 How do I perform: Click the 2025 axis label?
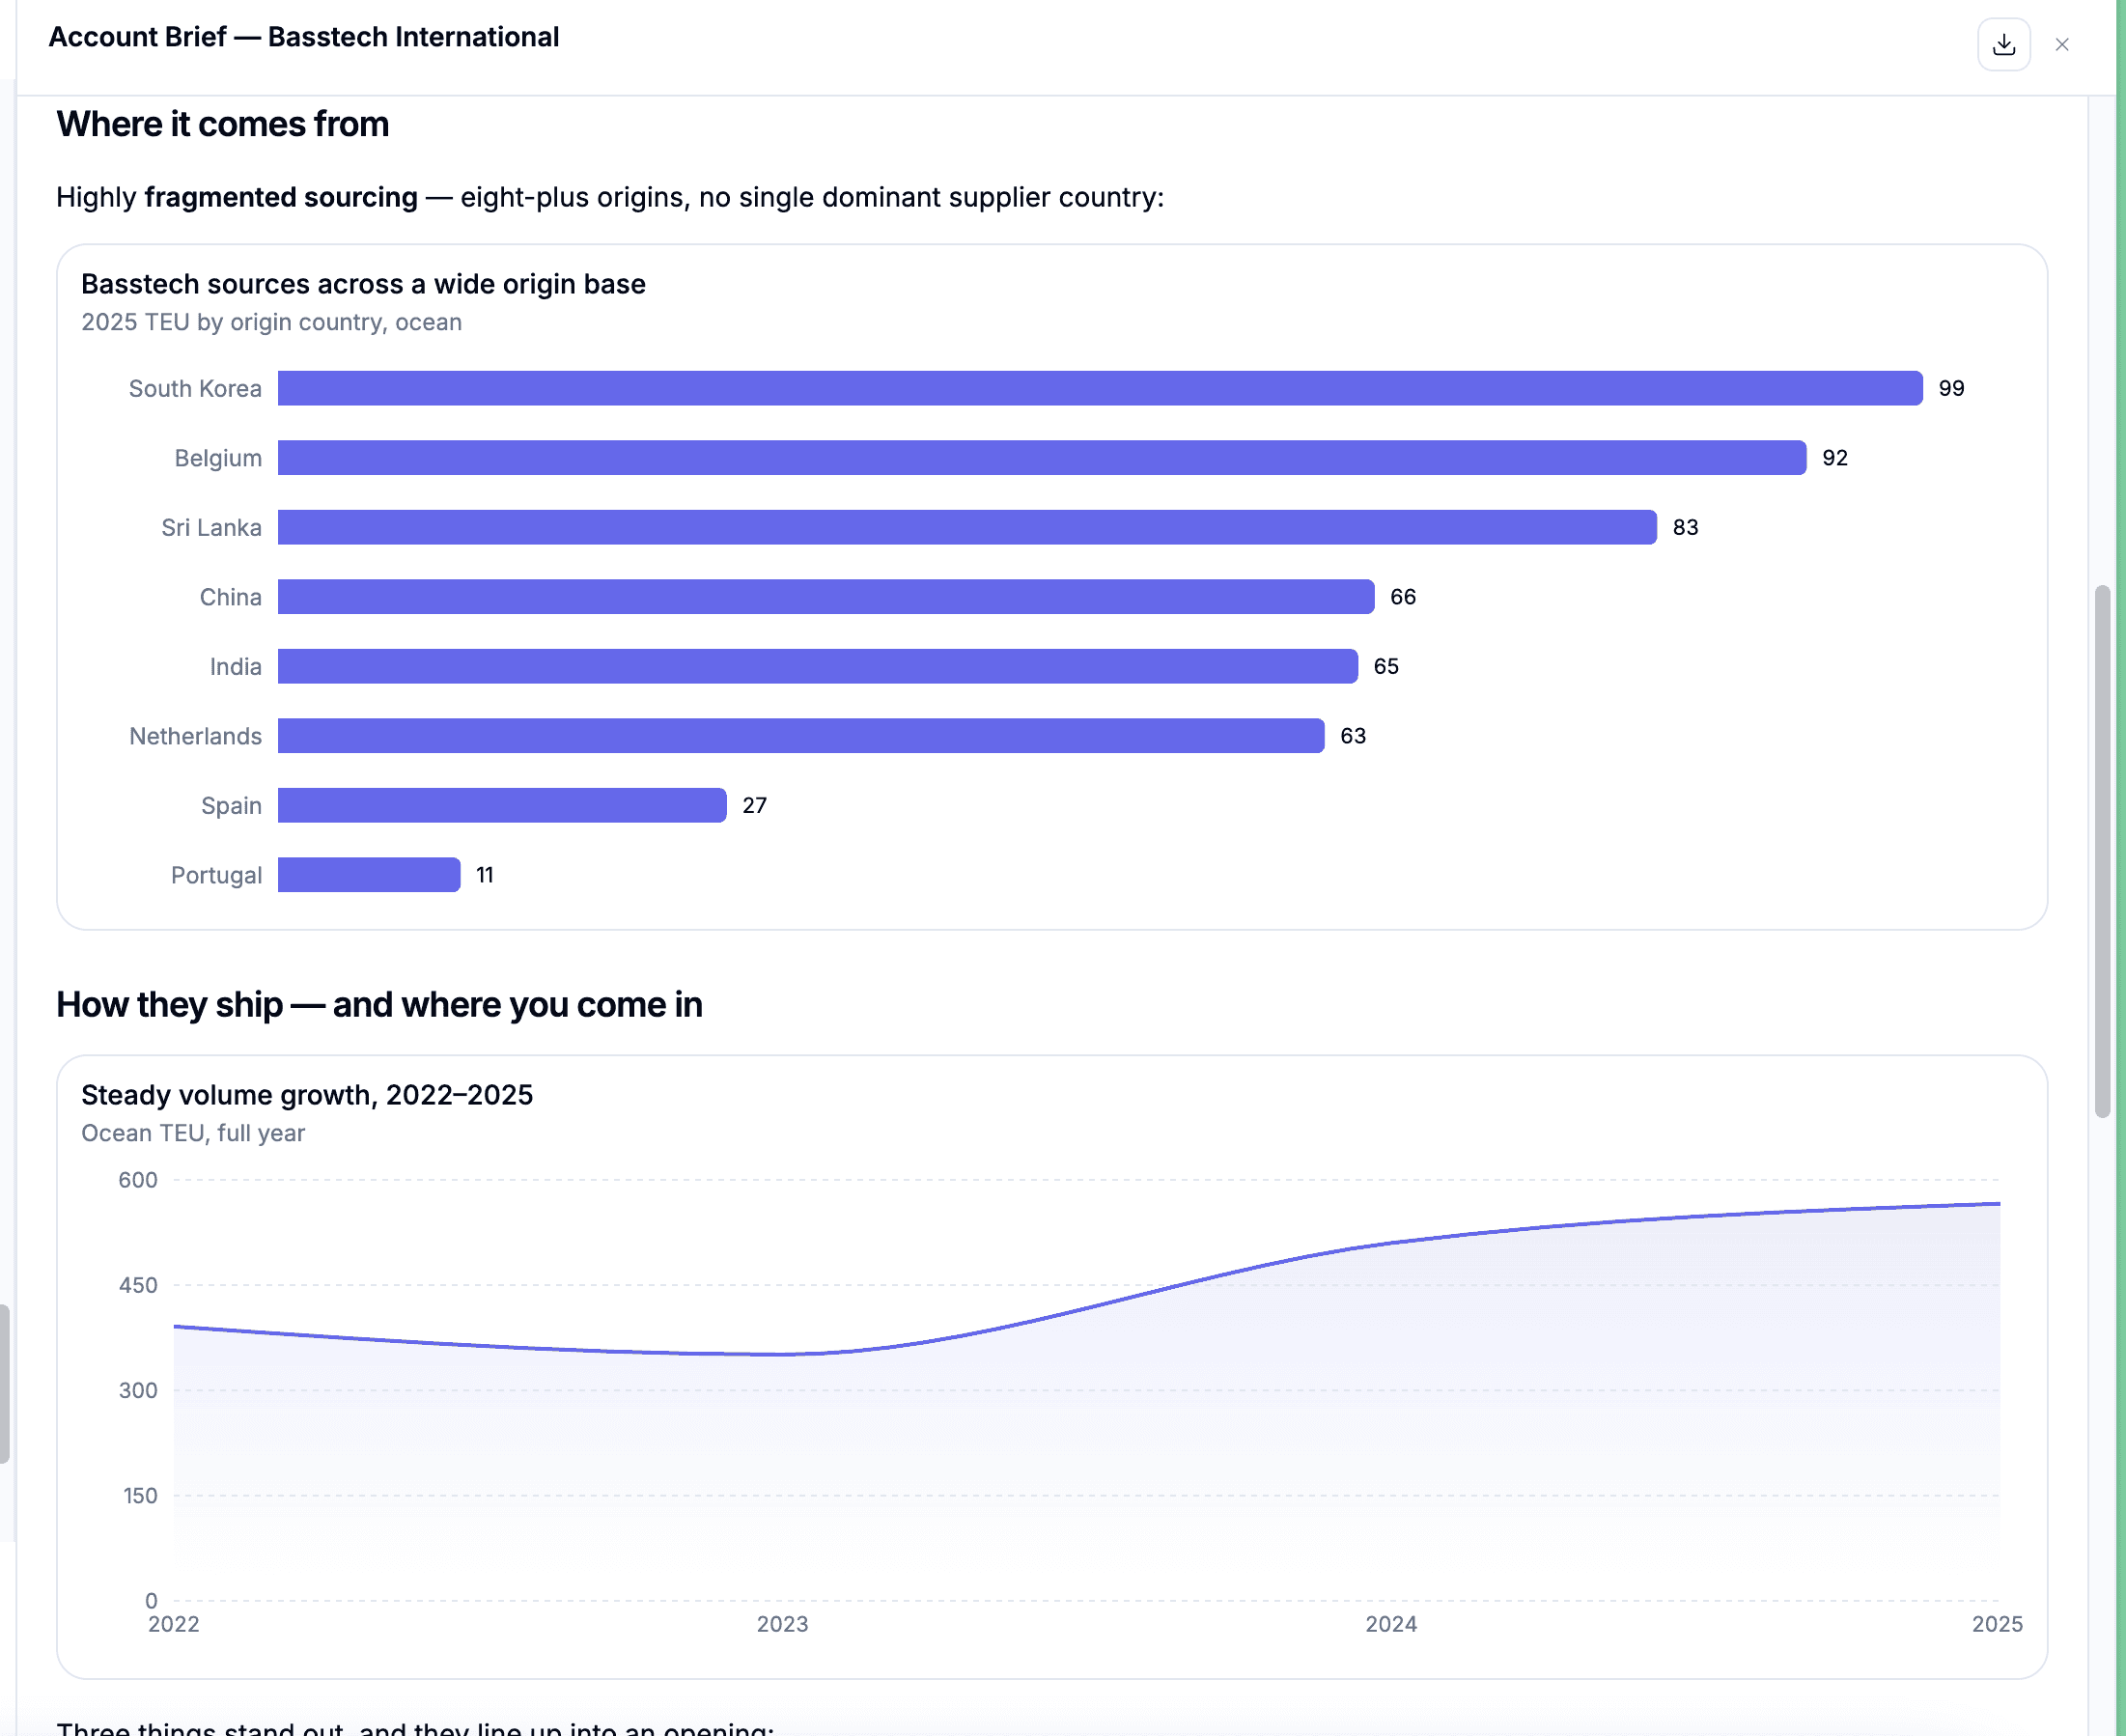1997,1624
